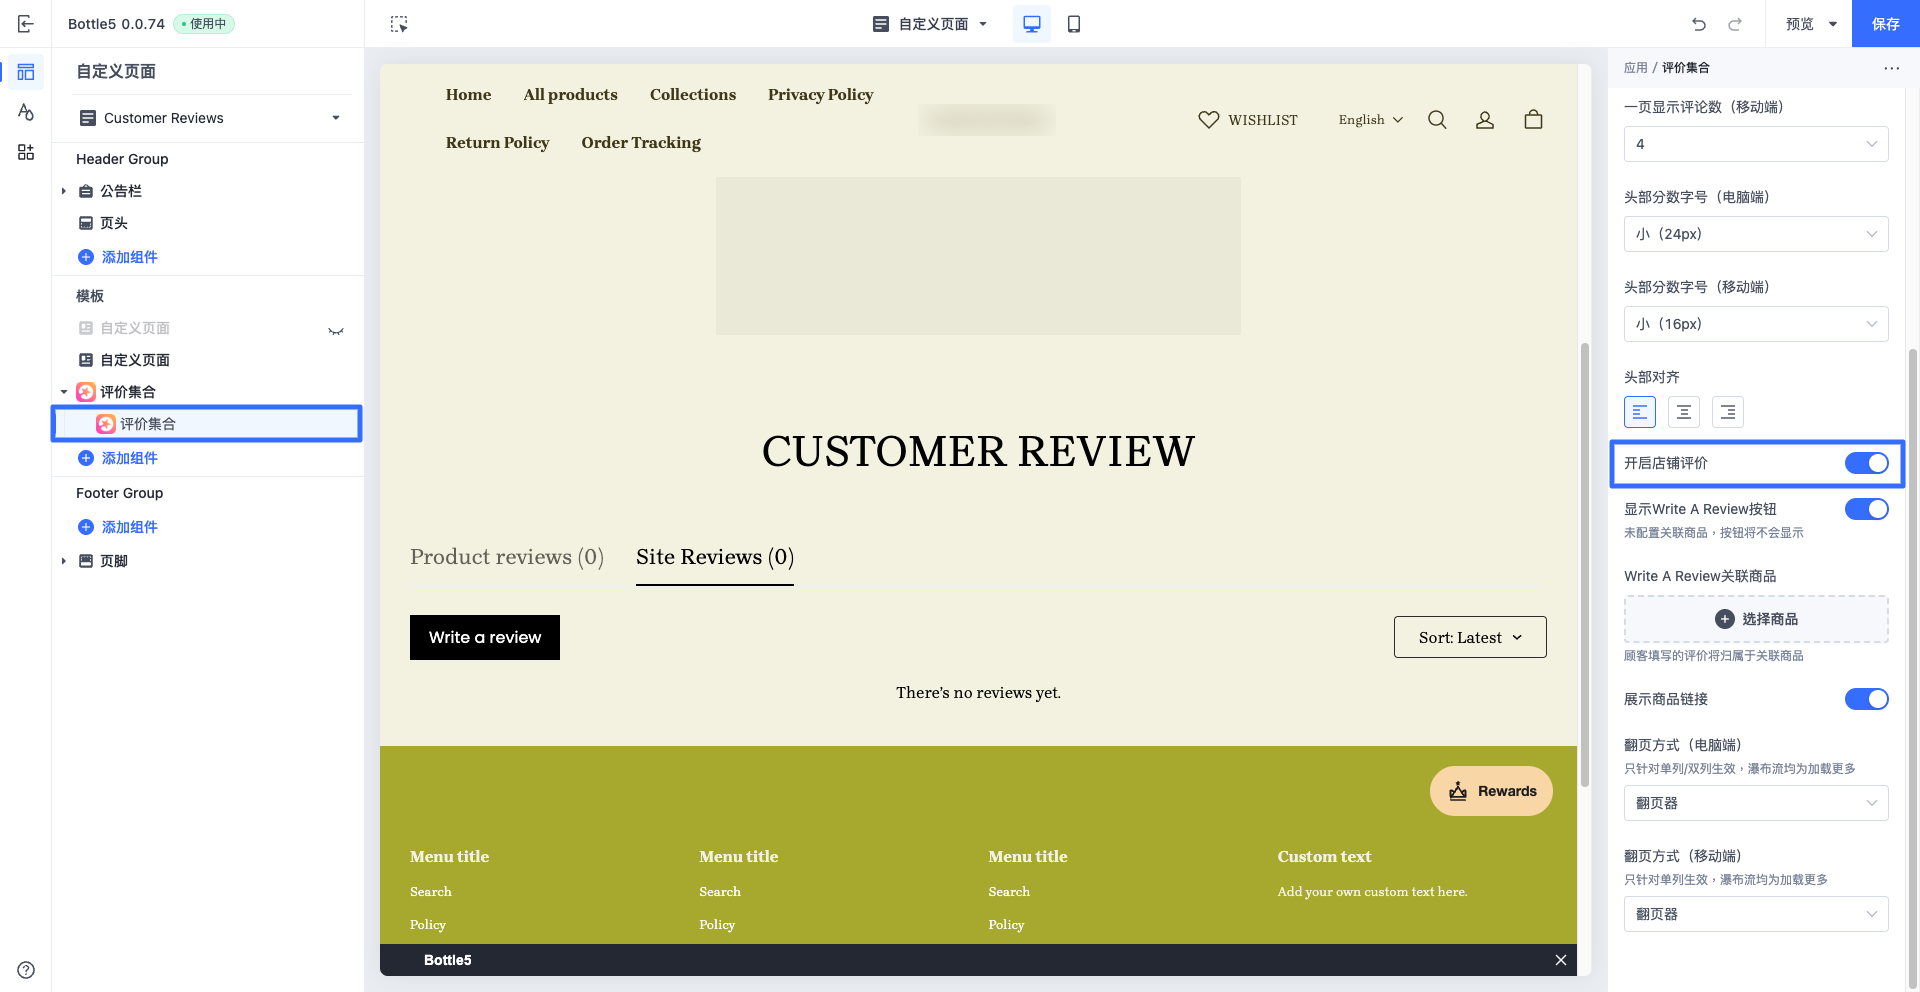Screen dimensions: 1920x992
Task: Click the three-dot more options icon
Action: coord(1891,68)
